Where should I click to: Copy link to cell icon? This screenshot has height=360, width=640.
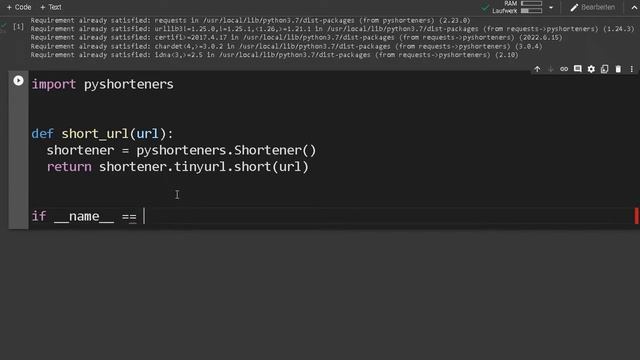564,69
